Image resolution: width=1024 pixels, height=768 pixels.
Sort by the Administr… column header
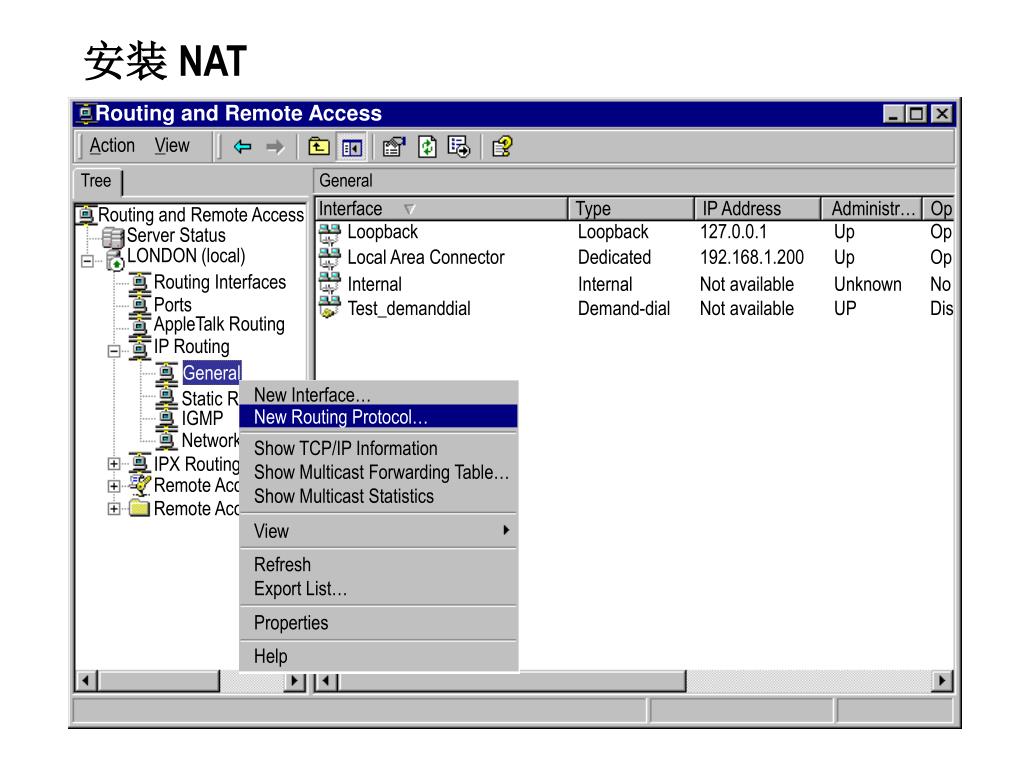871,209
